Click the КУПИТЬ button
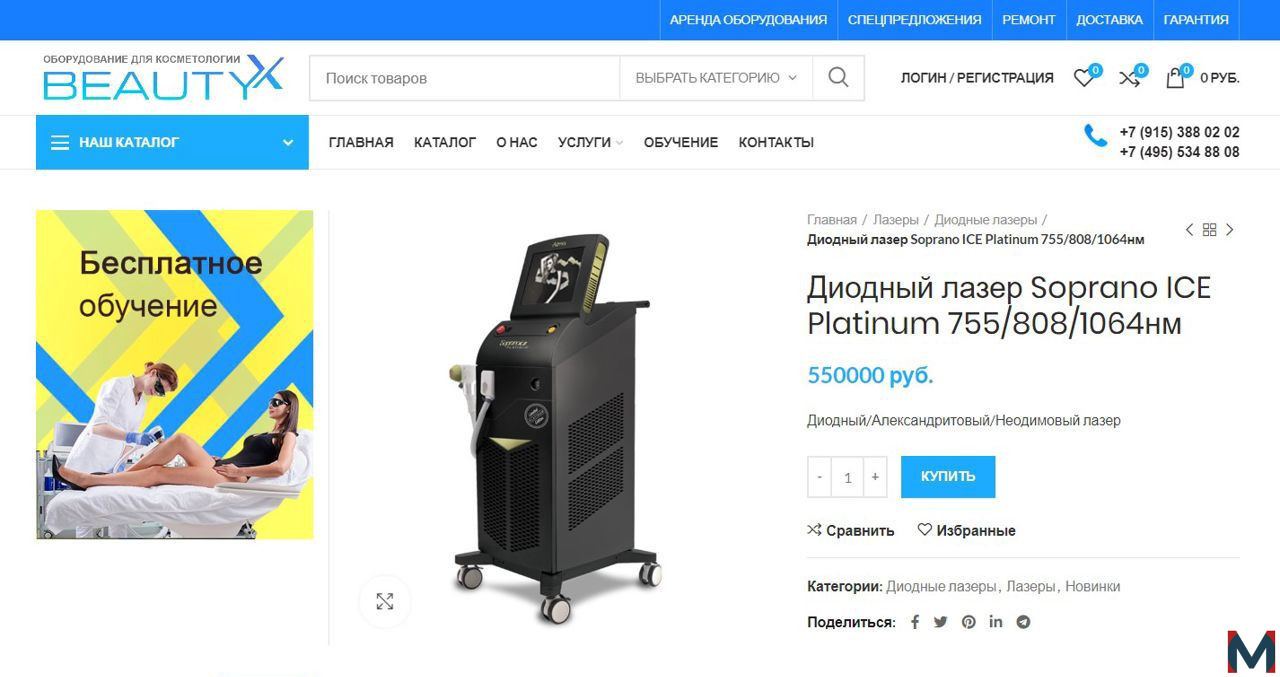This screenshot has width=1280, height=677. tap(948, 477)
